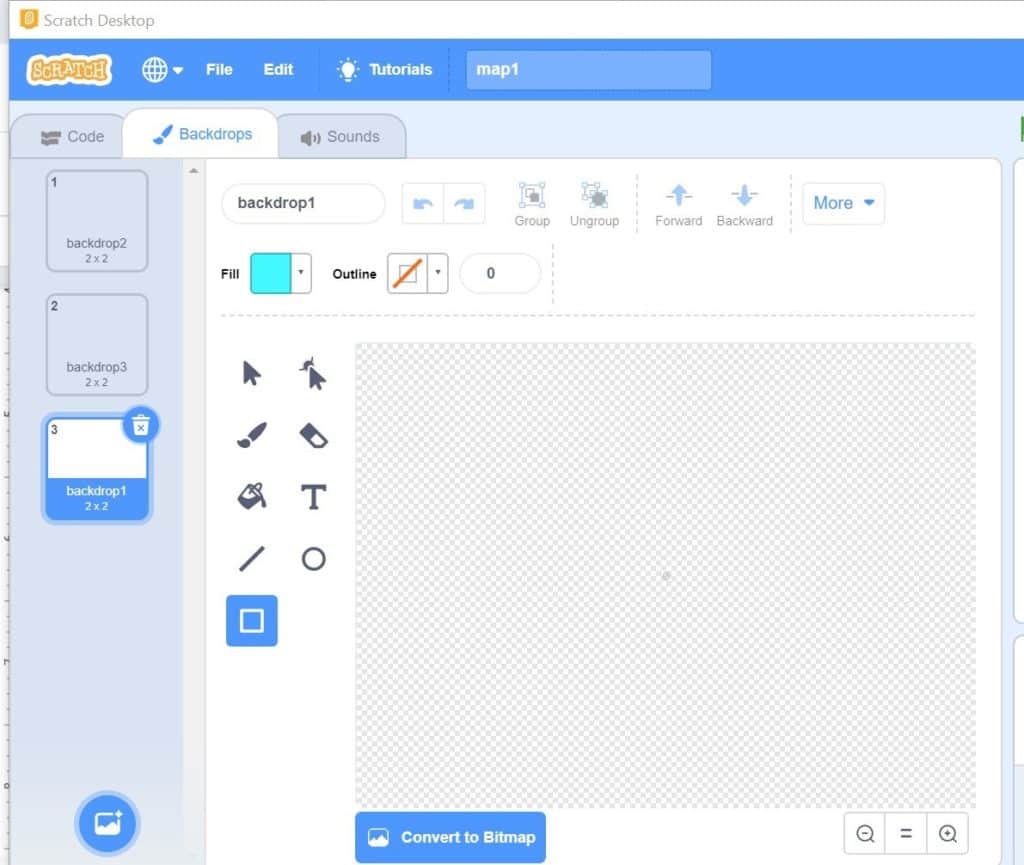The height and width of the screenshot is (865, 1024).
Task: Click the Ungroup icon
Action: click(x=594, y=204)
